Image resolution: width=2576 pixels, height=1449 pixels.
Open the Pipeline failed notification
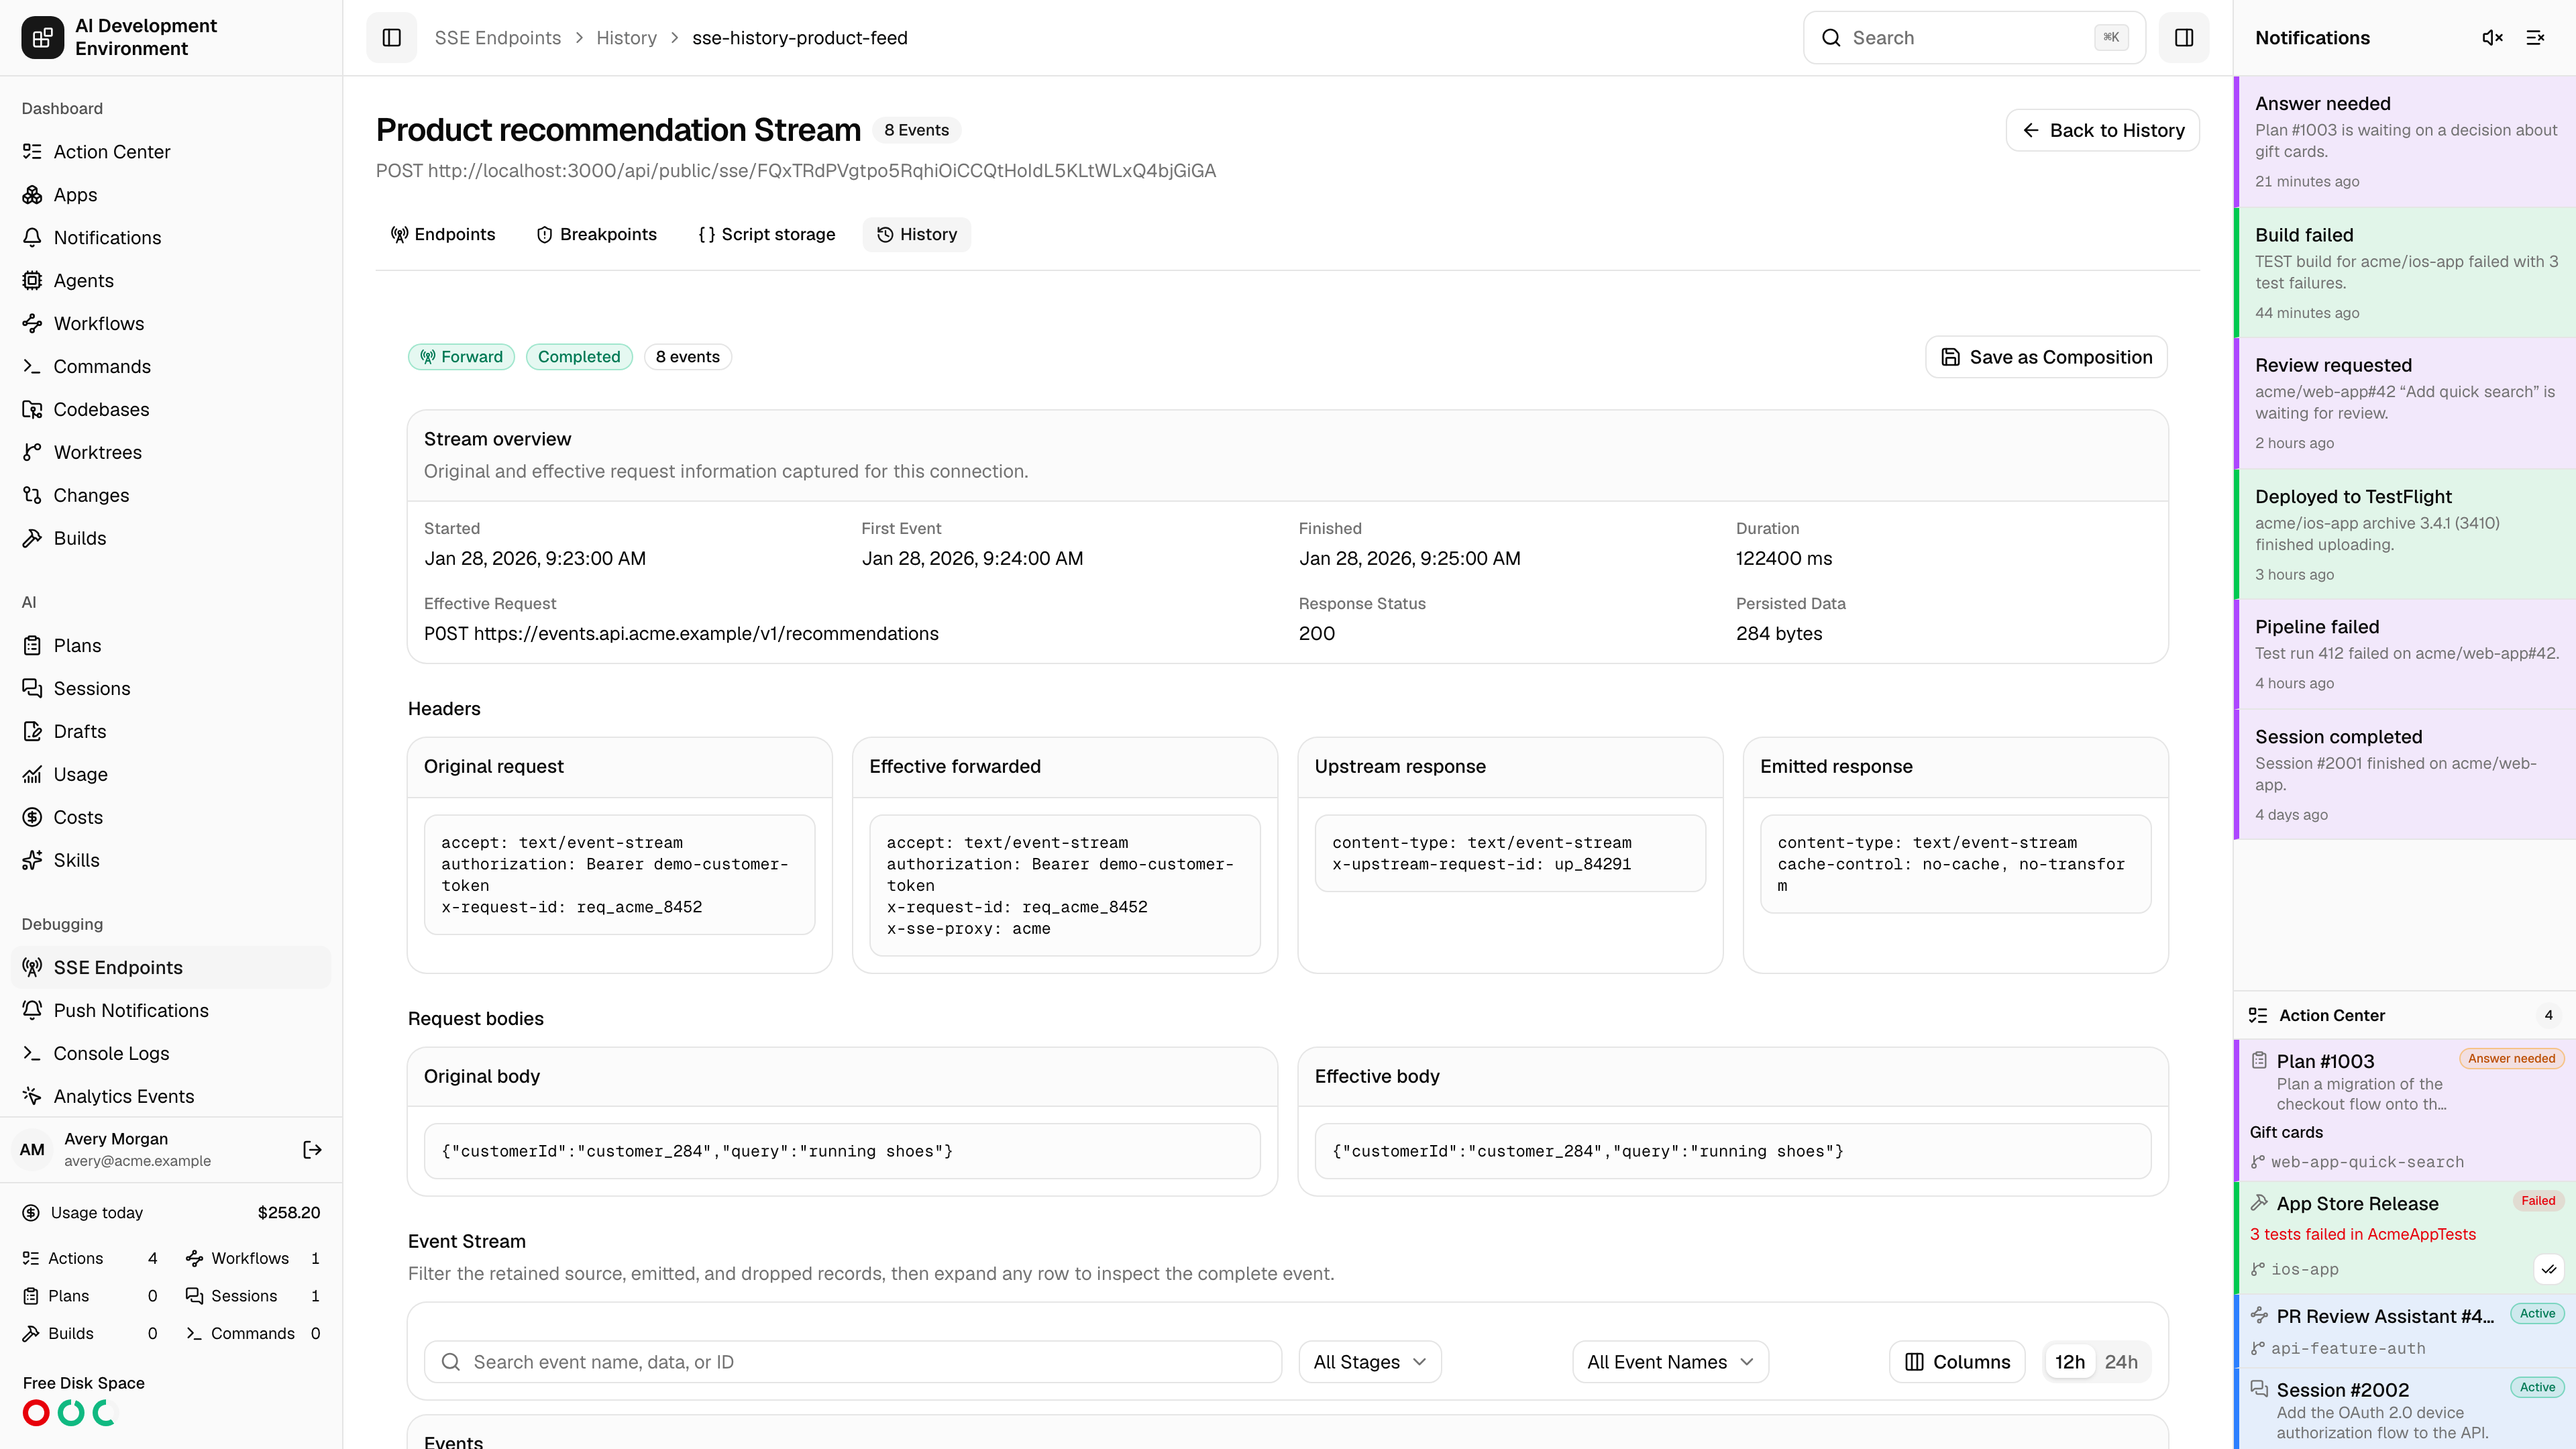pyautogui.click(x=2405, y=655)
